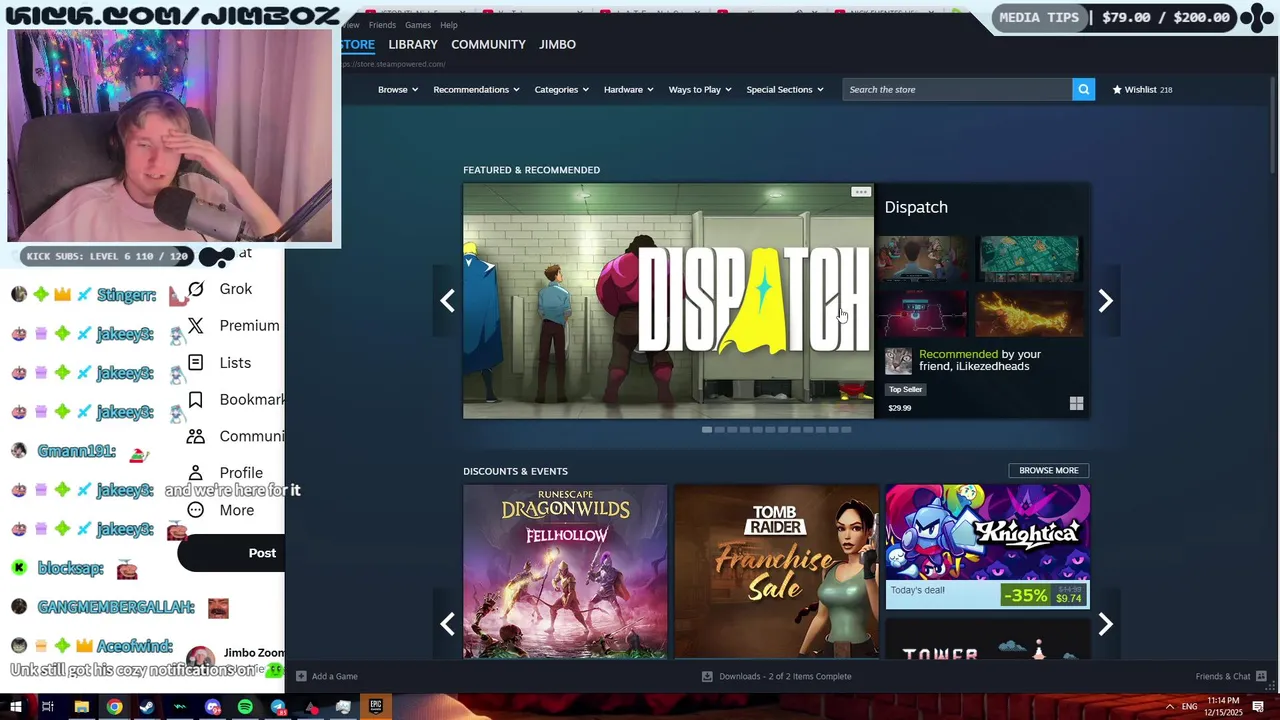Screen dimensions: 1280x720
Task: Click the X Premium logo icon
Action: coord(196,326)
